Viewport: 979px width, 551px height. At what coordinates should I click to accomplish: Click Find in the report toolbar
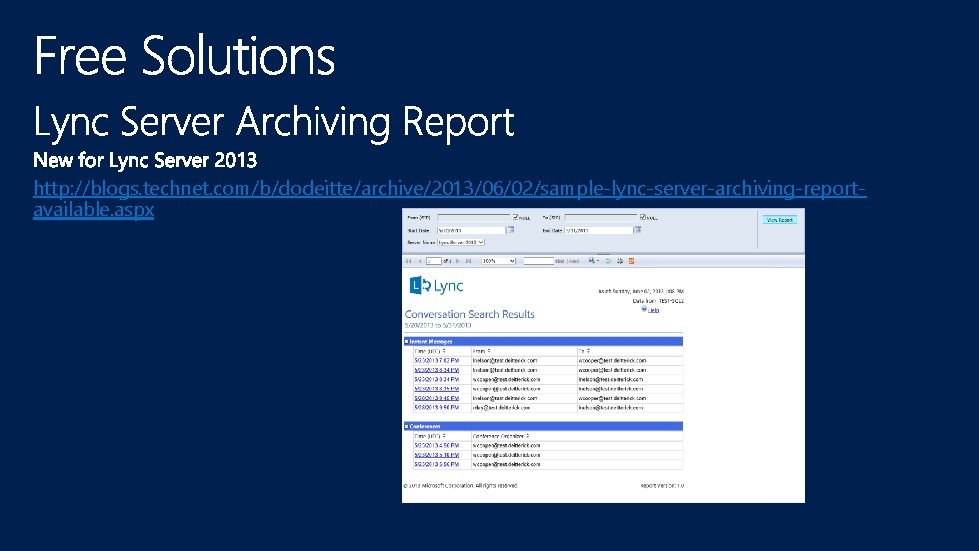tap(559, 261)
